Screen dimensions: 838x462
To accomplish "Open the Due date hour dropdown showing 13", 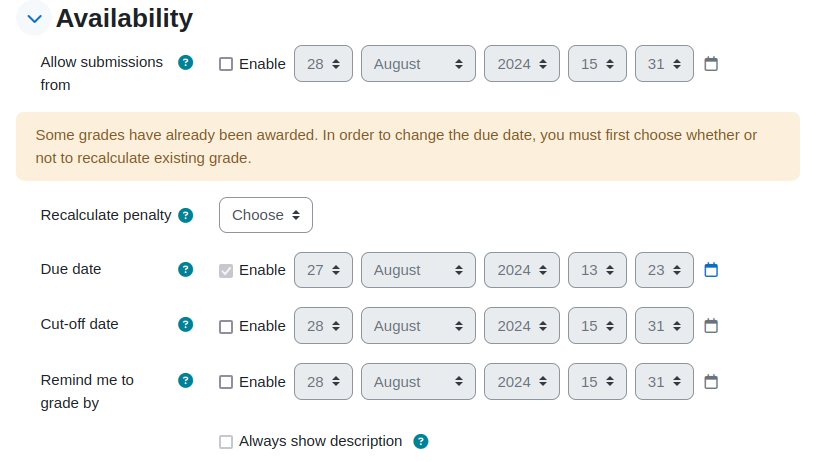I will tap(597, 270).
